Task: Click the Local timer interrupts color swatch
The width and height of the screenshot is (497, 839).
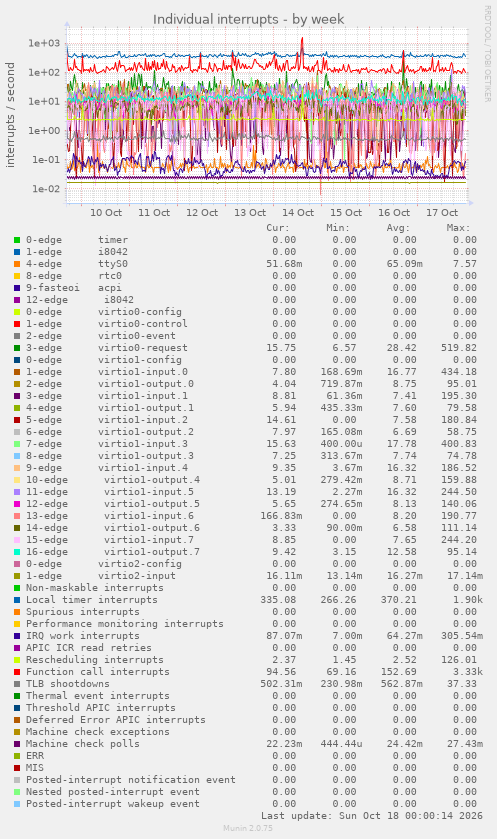Action: tap(17, 600)
